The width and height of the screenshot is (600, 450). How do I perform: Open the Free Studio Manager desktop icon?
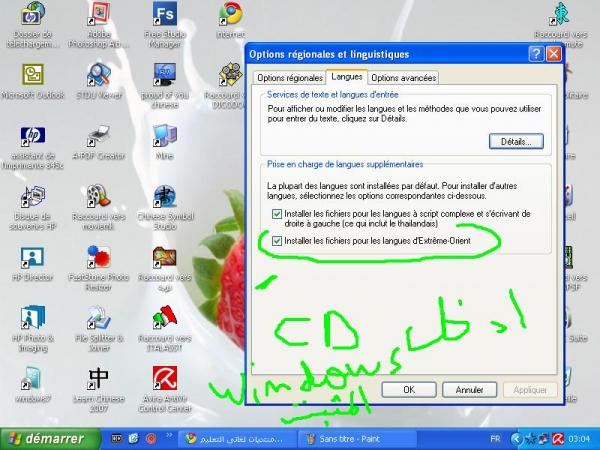pyautogui.click(x=164, y=15)
